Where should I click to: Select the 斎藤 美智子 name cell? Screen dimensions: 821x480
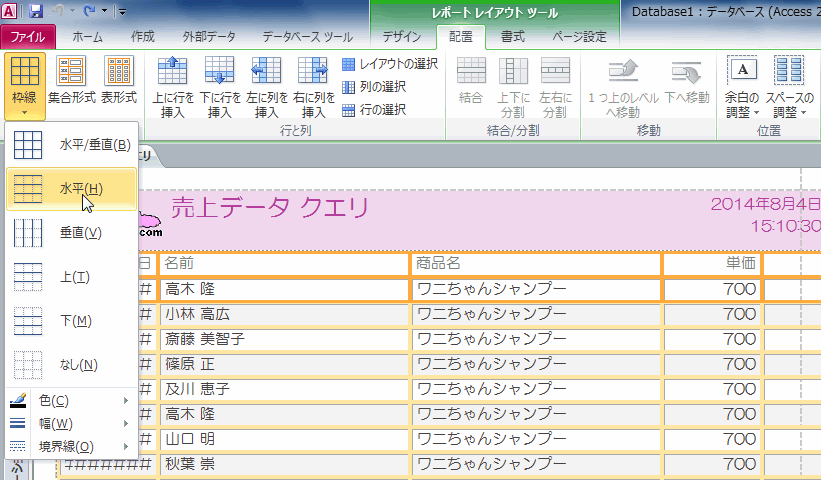pos(283,340)
